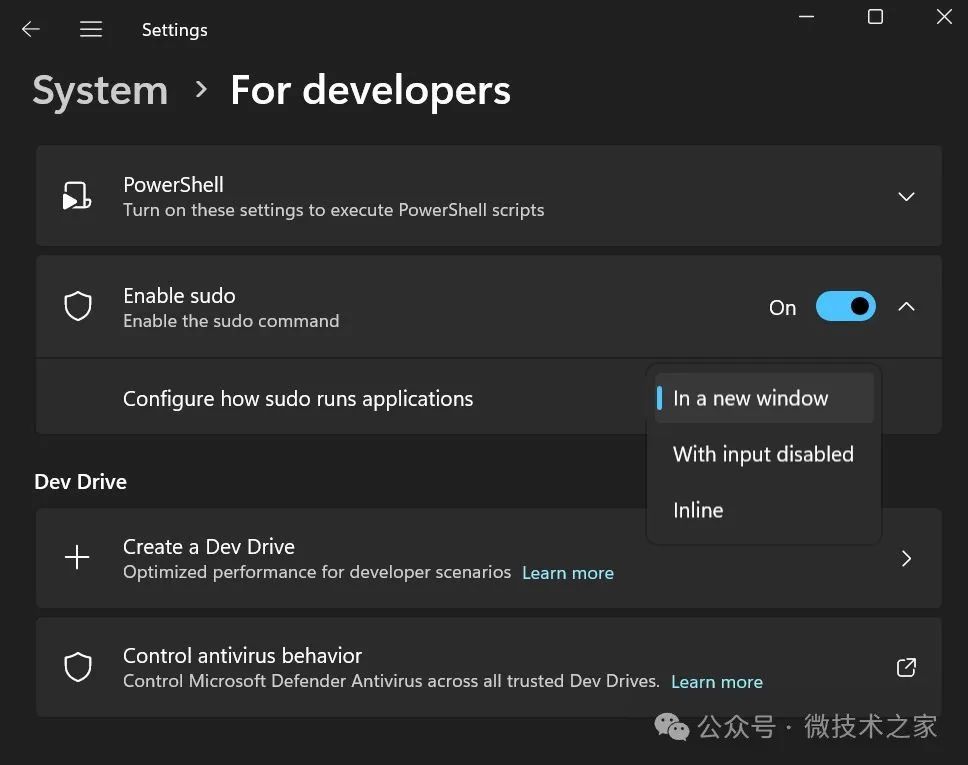The height and width of the screenshot is (765, 968).
Task: Turn off the Enable sudo toggle
Action: (845, 306)
